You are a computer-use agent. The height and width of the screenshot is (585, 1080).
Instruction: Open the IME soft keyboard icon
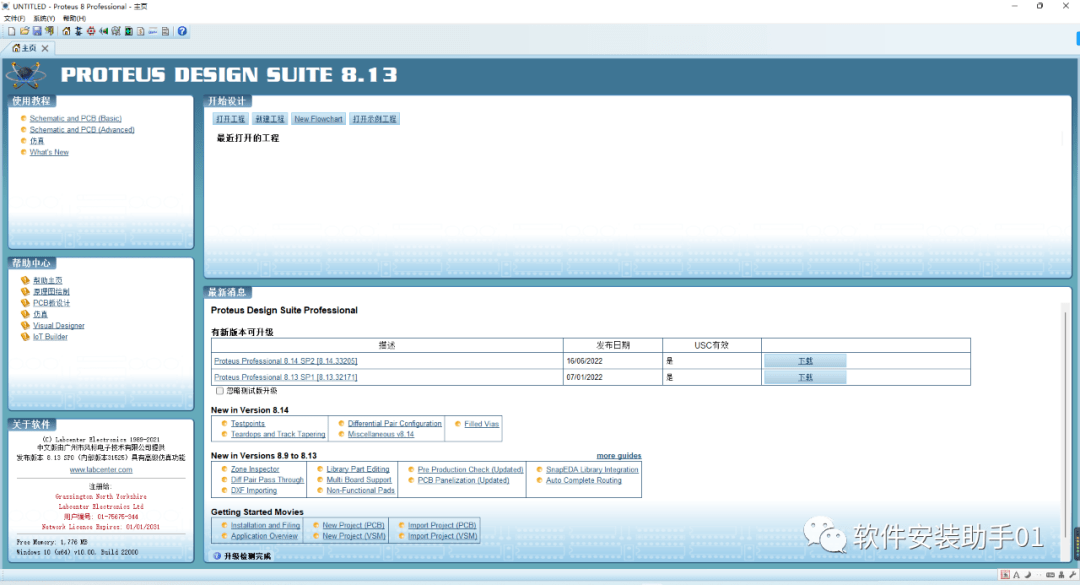[1050, 575]
